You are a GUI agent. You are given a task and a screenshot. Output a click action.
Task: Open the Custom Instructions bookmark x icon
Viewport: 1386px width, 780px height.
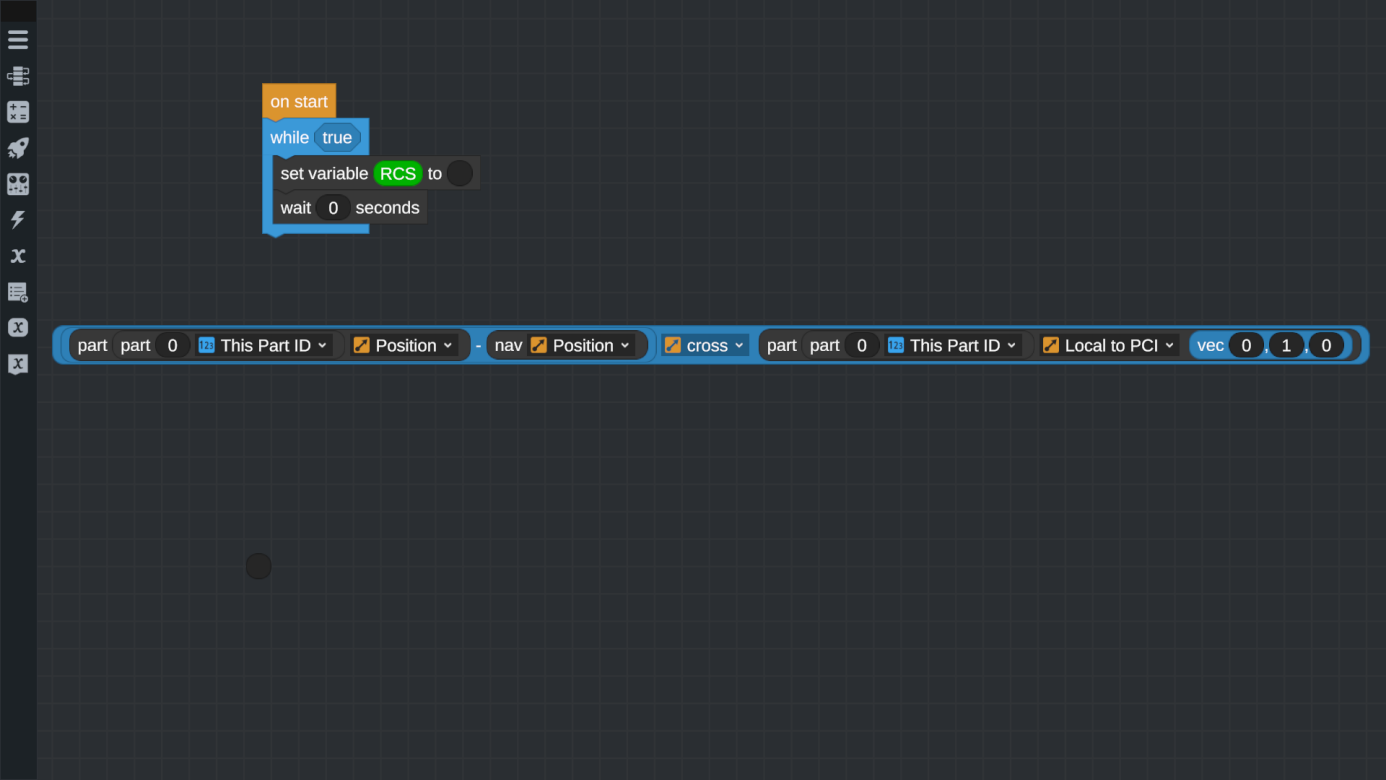(18, 364)
